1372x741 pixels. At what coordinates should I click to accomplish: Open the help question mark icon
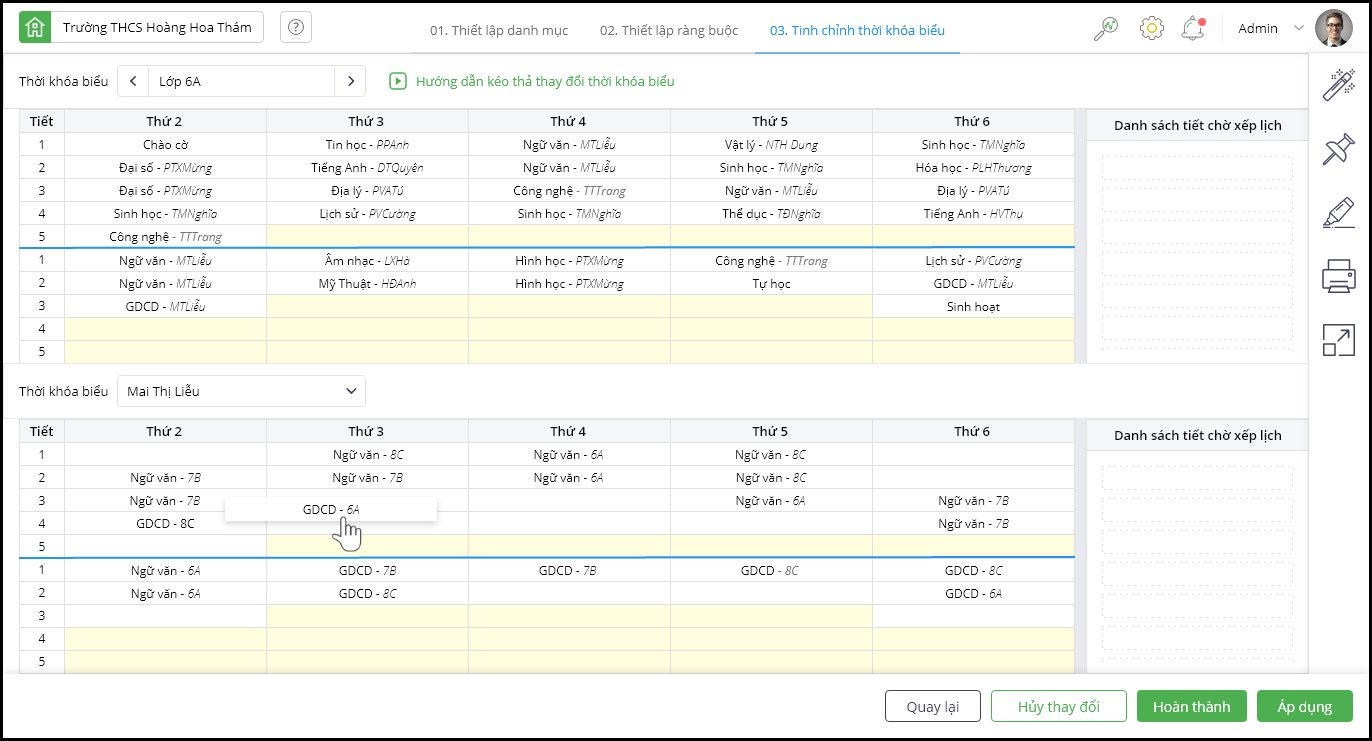coord(296,28)
